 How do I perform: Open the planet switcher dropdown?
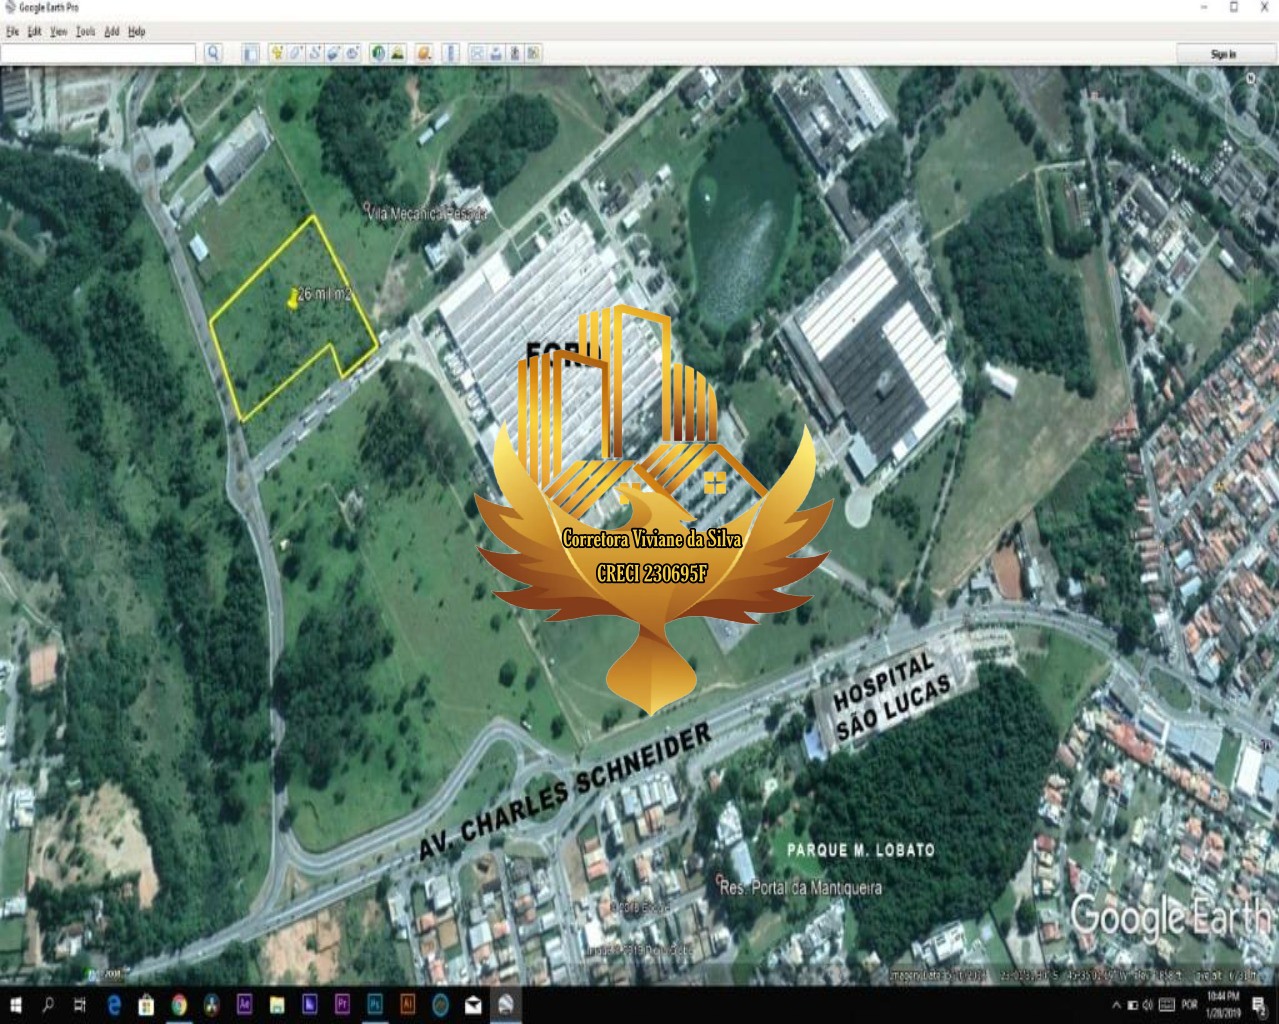coord(423,55)
